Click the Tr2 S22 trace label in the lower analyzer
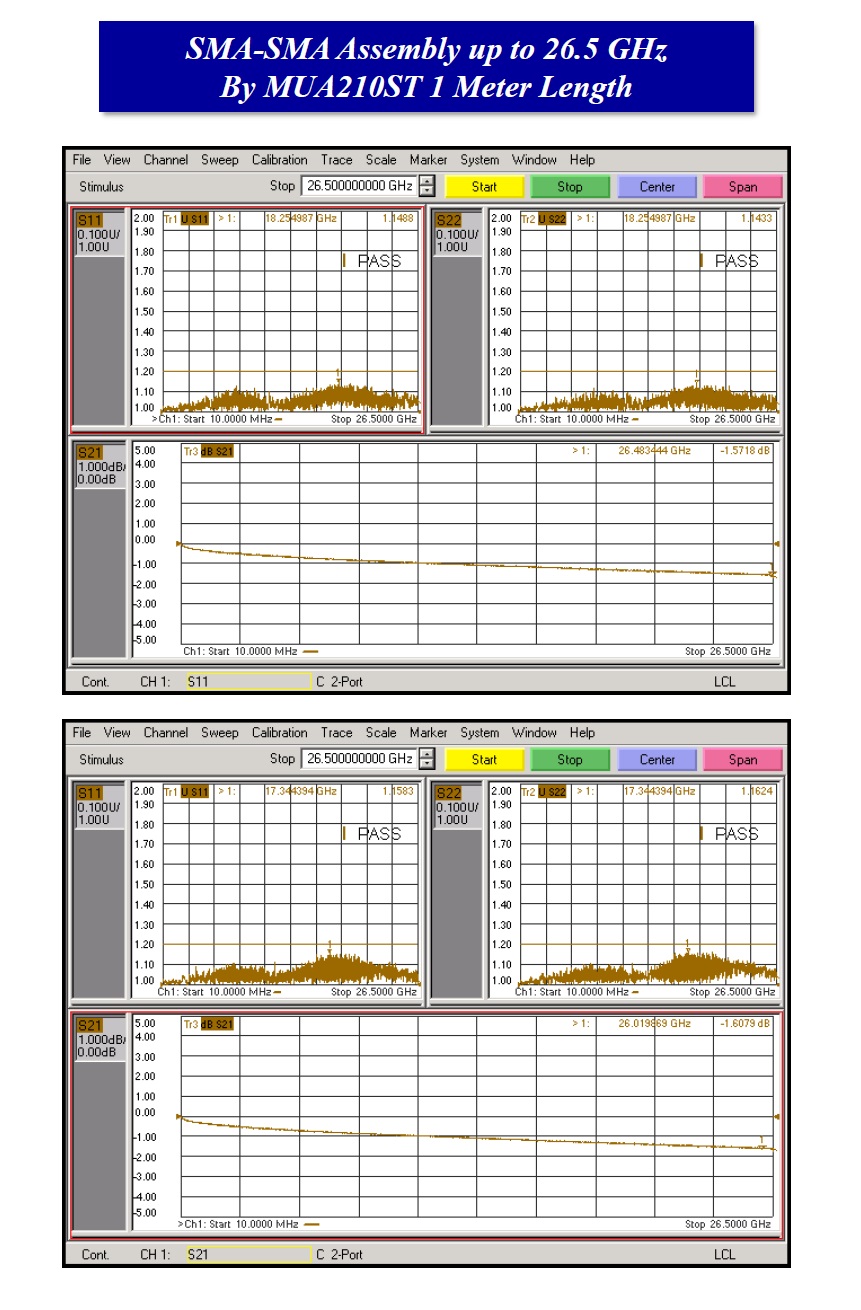861x1310 pixels. point(544,792)
